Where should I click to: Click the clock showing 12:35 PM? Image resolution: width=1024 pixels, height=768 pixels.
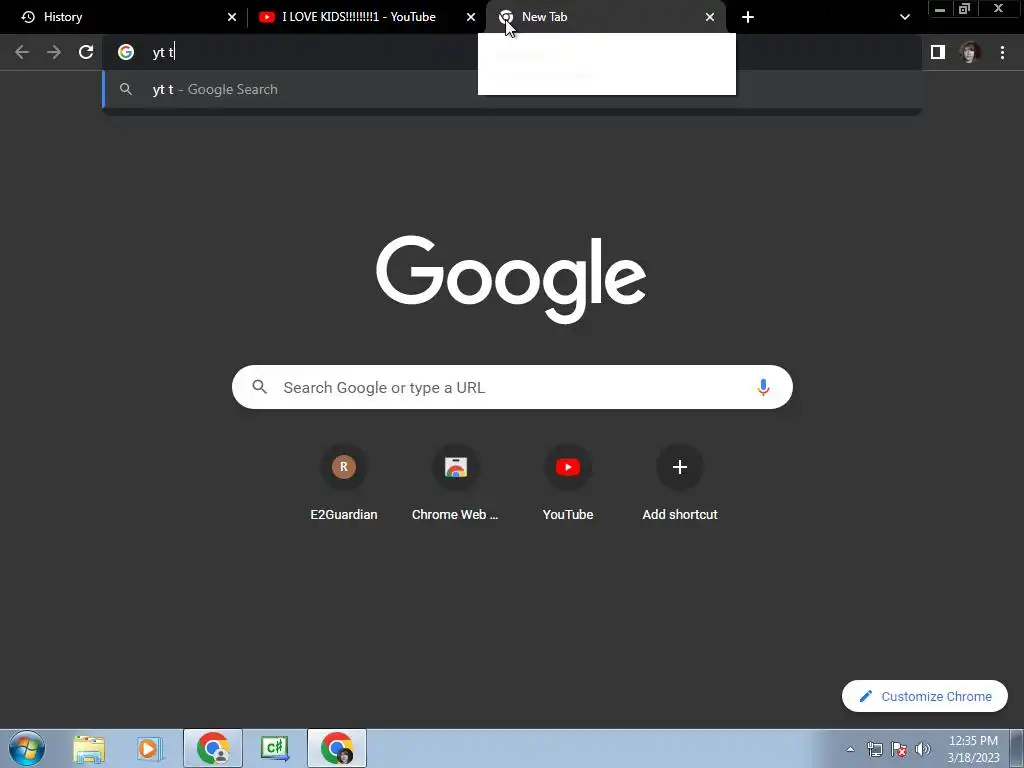click(973, 749)
